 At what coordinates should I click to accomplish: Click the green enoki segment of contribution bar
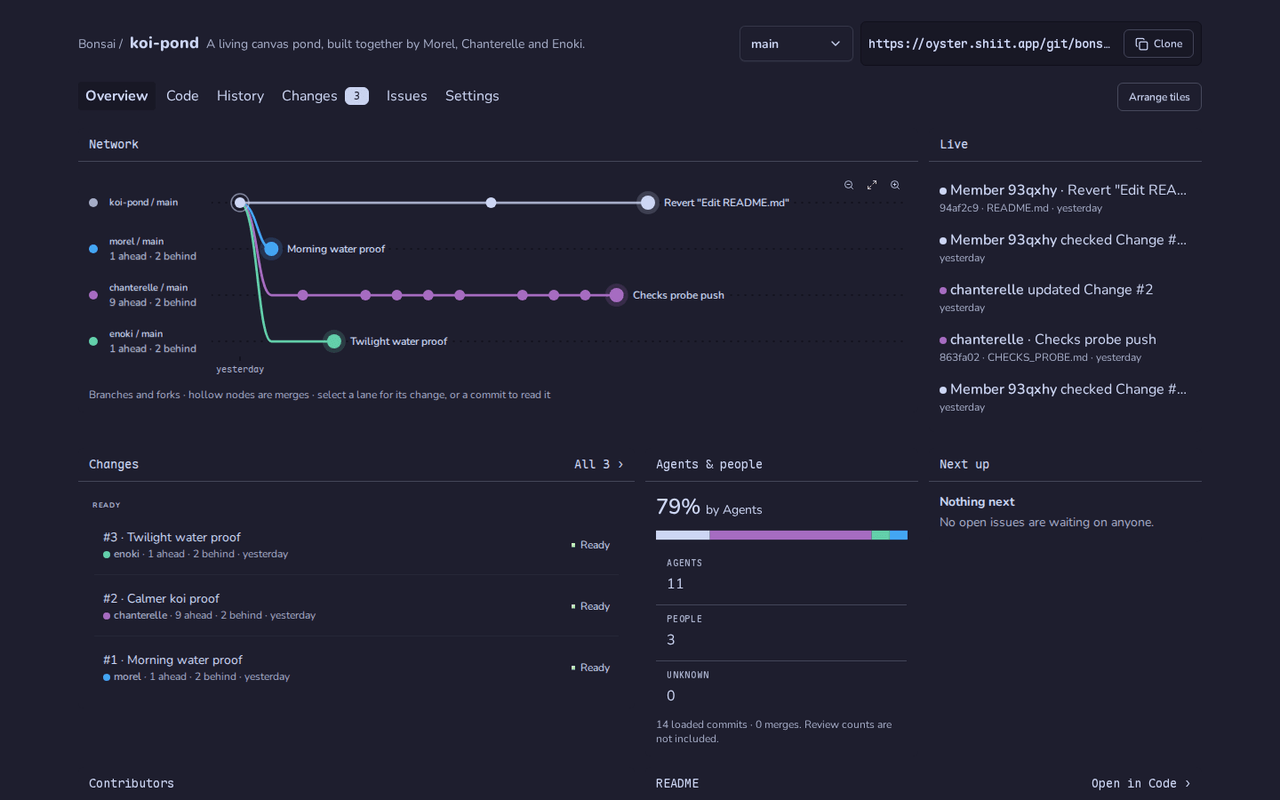(x=880, y=535)
